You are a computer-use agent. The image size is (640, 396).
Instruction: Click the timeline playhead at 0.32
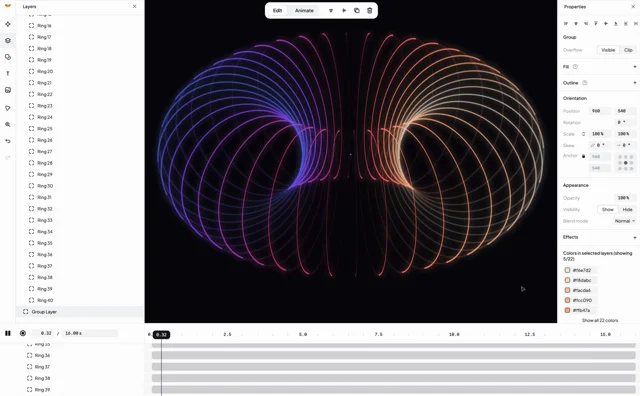click(162, 335)
